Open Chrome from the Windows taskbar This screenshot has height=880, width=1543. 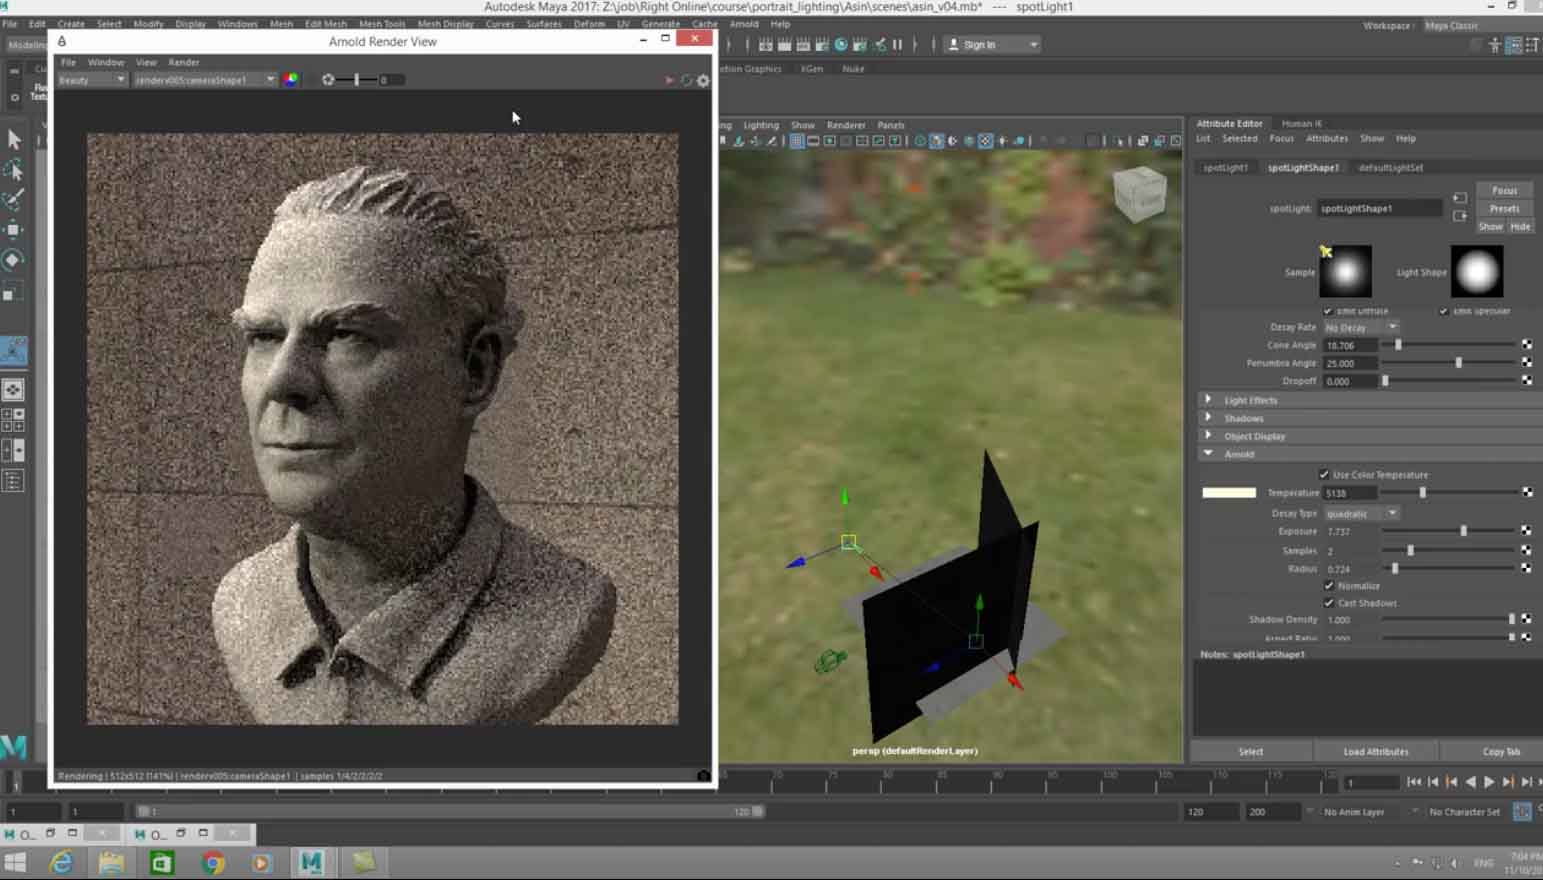coord(212,862)
